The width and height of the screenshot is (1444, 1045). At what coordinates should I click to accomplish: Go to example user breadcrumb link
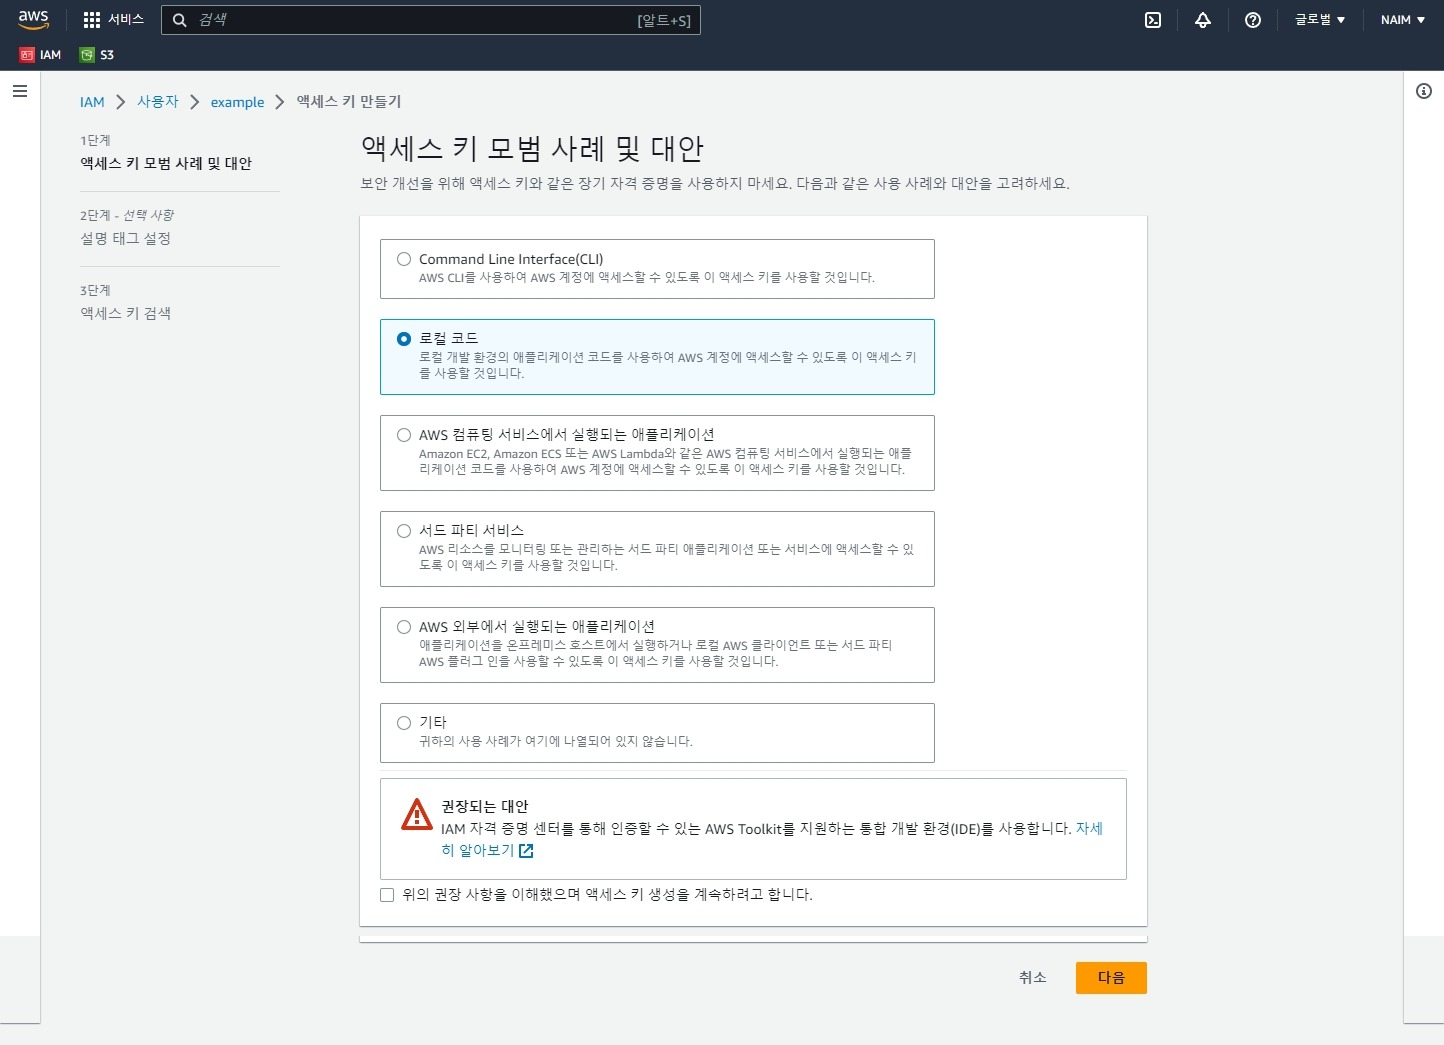tap(237, 102)
